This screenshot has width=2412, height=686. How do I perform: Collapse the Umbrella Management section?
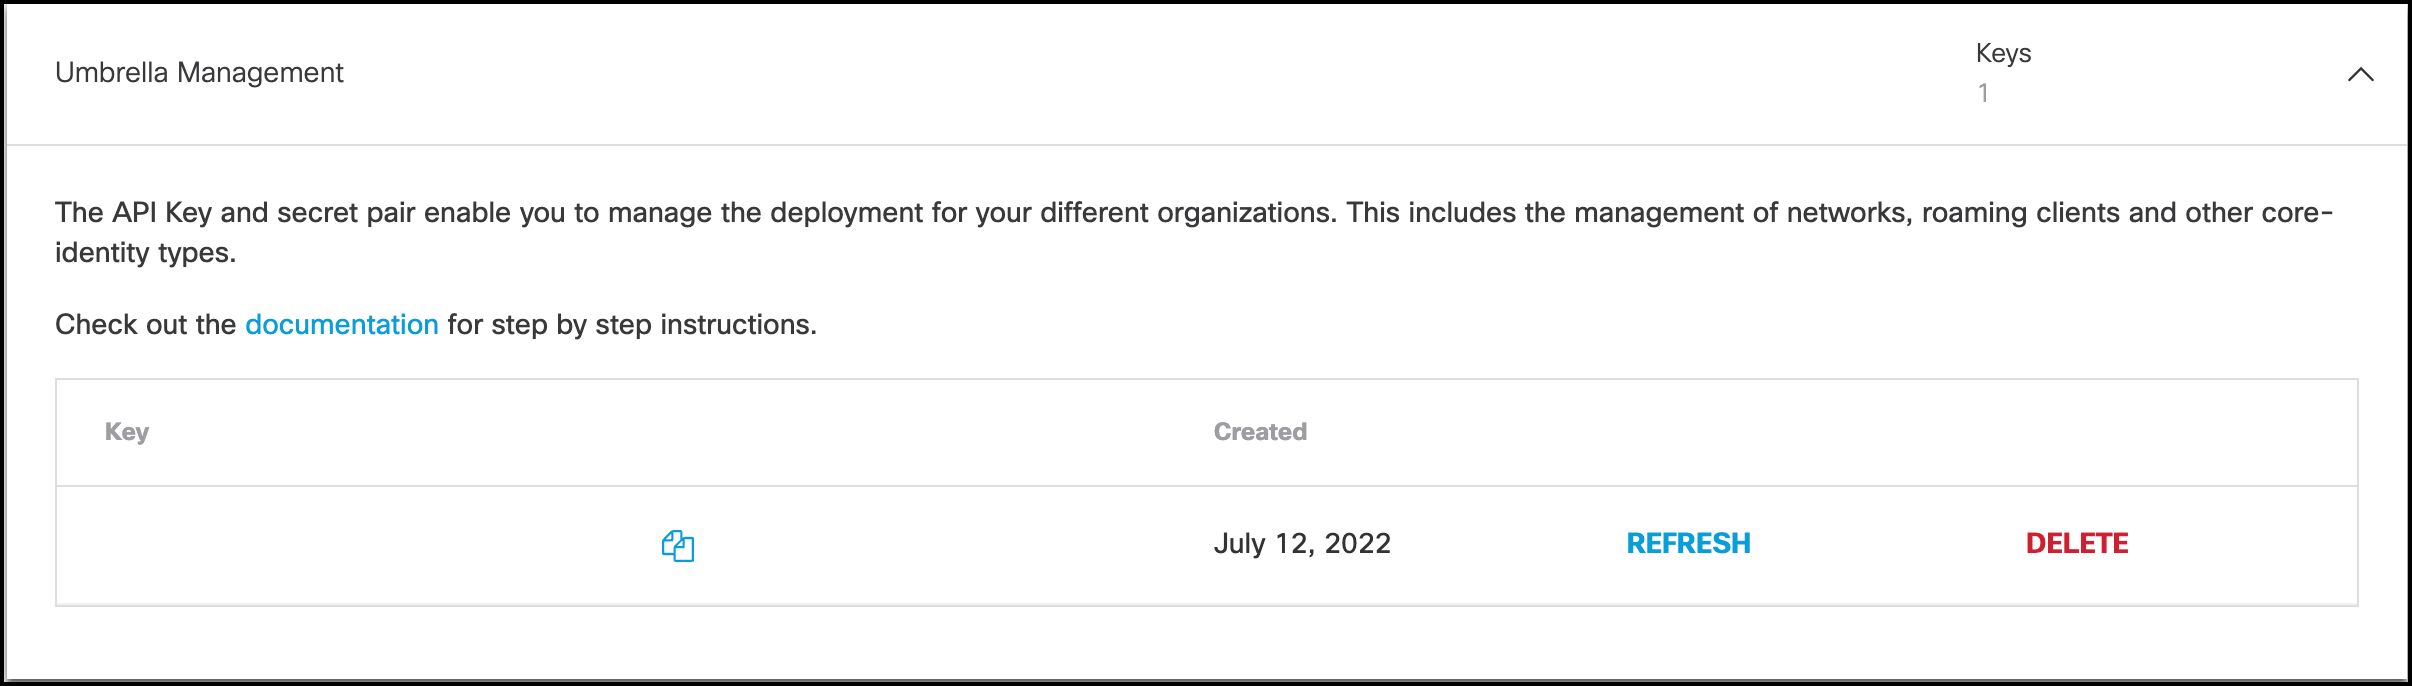(x=2360, y=74)
